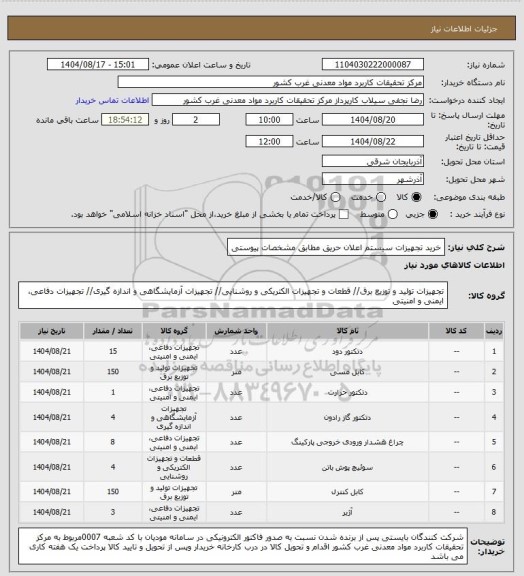
Task: Click the گروه کالا column header
Action: pos(174,331)
